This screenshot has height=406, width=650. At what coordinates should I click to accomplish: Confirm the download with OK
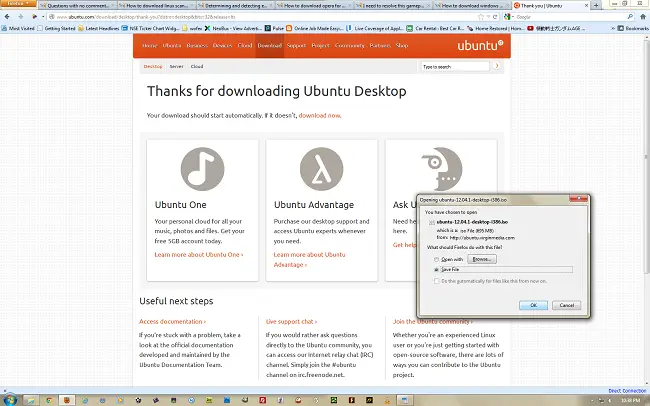533,305
